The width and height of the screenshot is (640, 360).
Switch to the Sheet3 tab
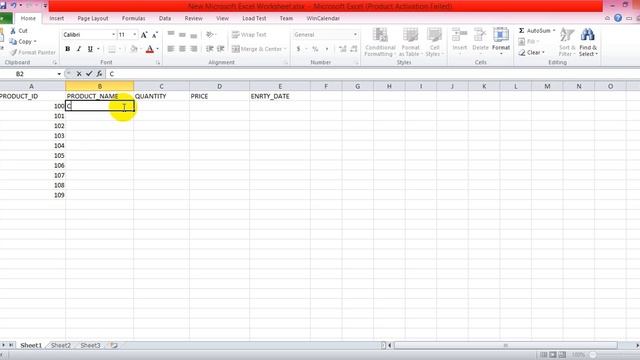(90, 346)
